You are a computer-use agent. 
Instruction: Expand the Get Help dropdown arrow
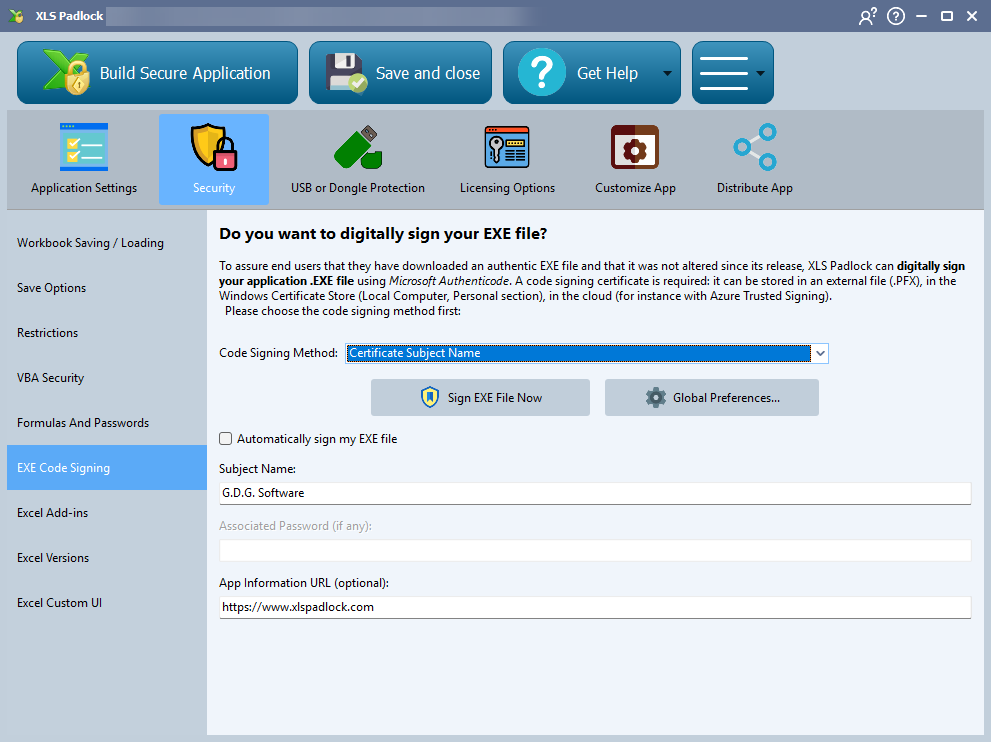[x=666, y=74]
